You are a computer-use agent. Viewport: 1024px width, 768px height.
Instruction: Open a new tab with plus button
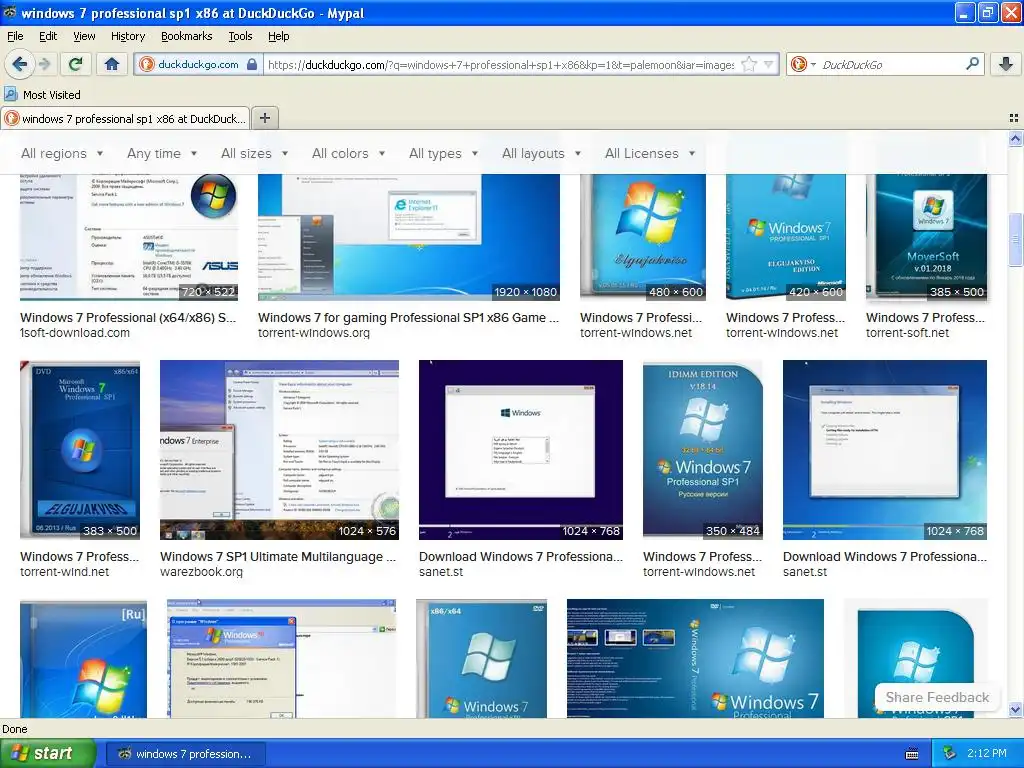tap(264, 118)
